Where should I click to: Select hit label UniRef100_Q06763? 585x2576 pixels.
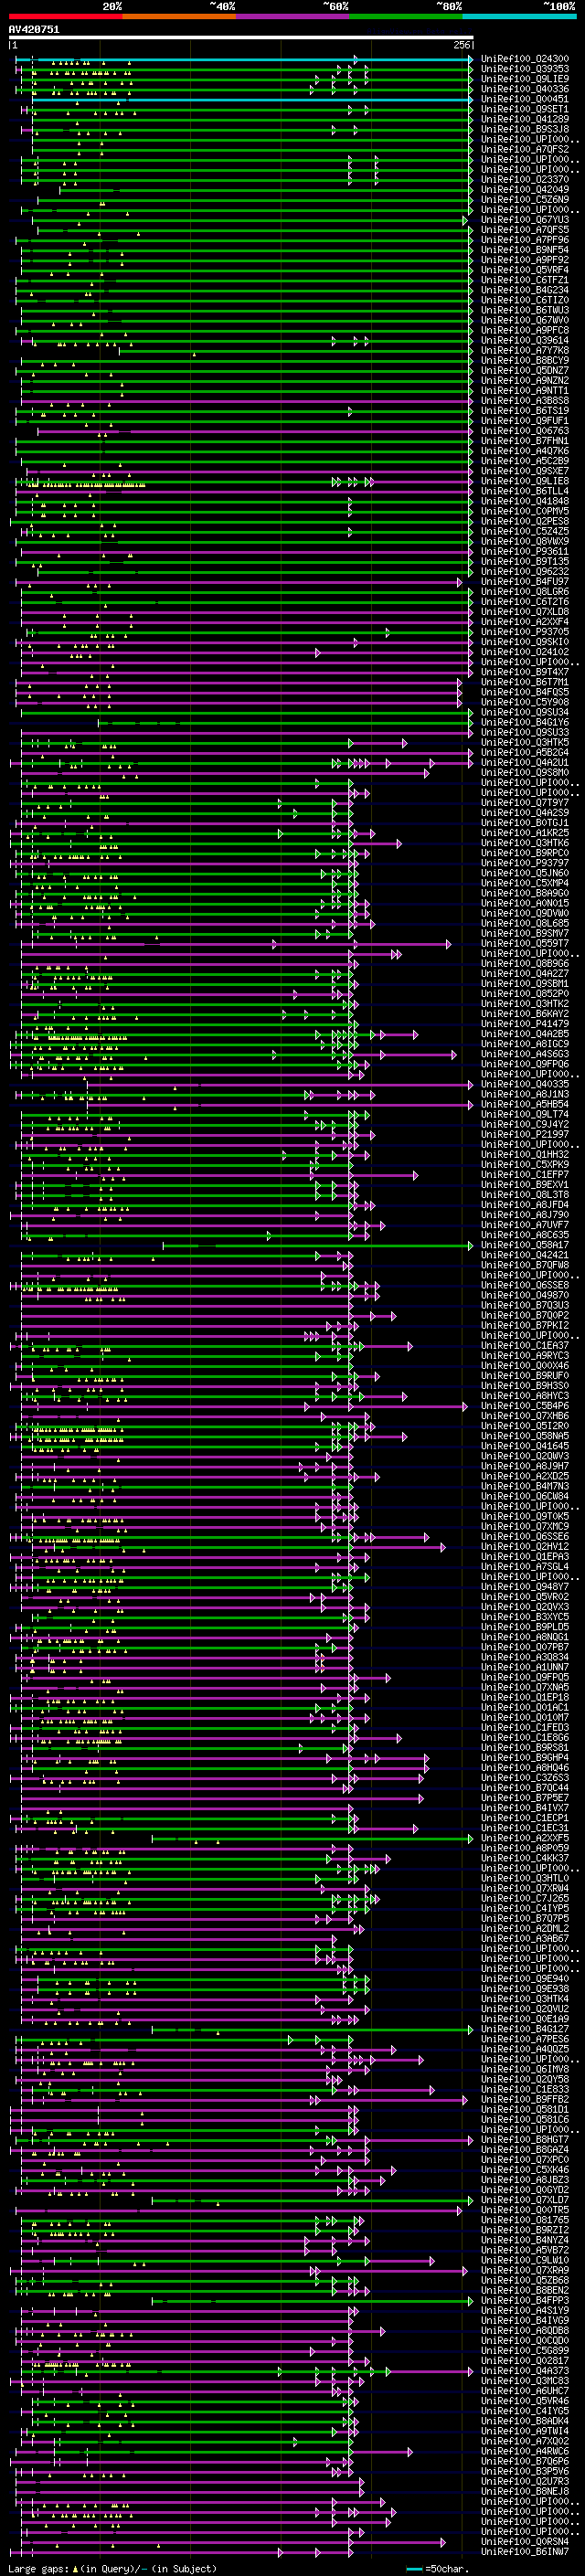[525, 431]
